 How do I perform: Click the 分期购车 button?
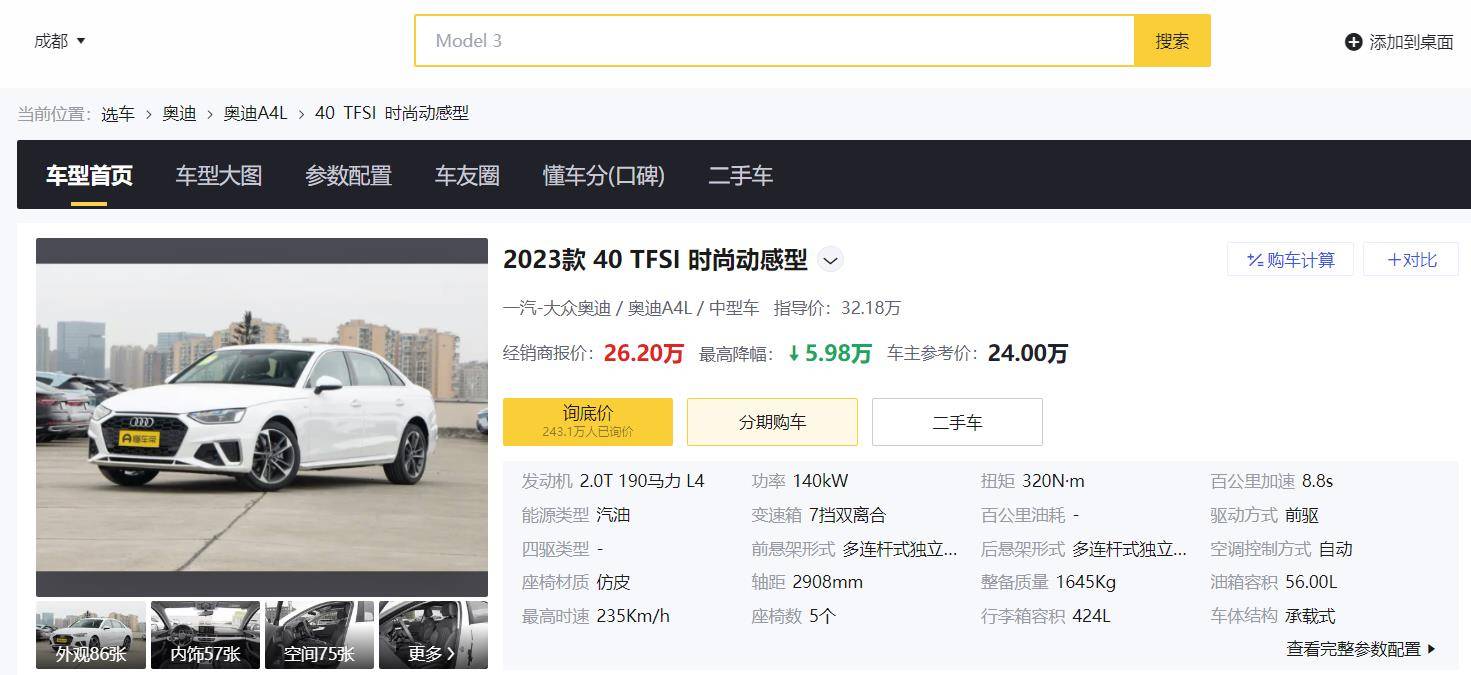771,421
